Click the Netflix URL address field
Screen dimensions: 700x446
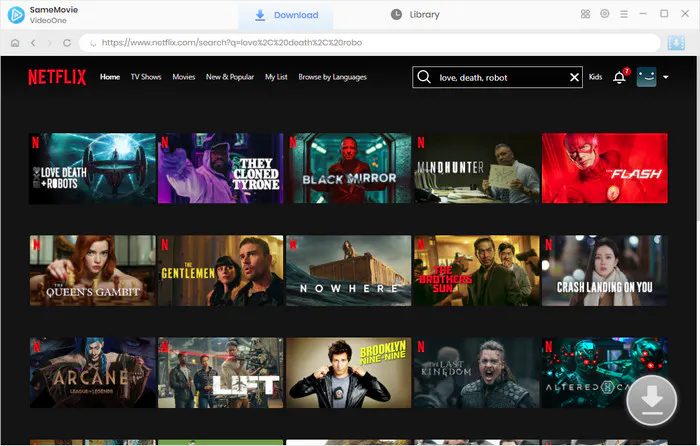click(370, 43)
